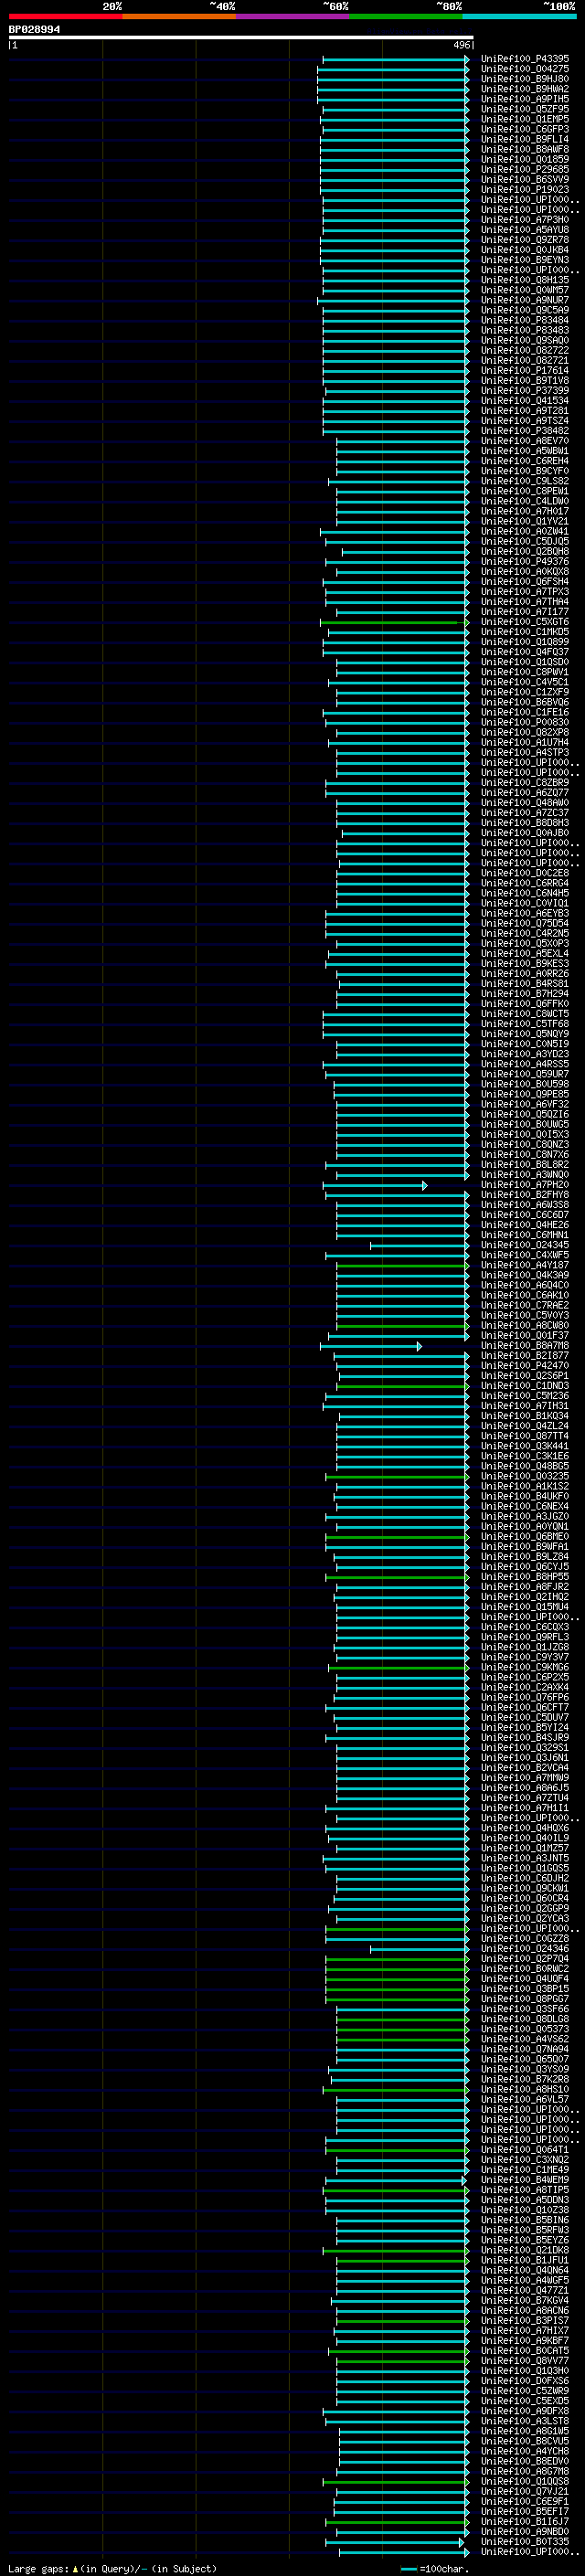Select the green alignment bar for UniRef100_B3PIS7
The width and height of the screenshot is (585, 2576).
click(402, 2321)
